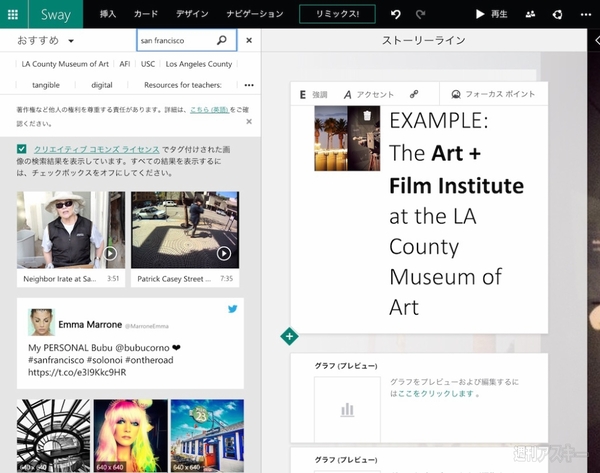
Task: Open the bar chart placeholder
Action: tap(347, 409)
